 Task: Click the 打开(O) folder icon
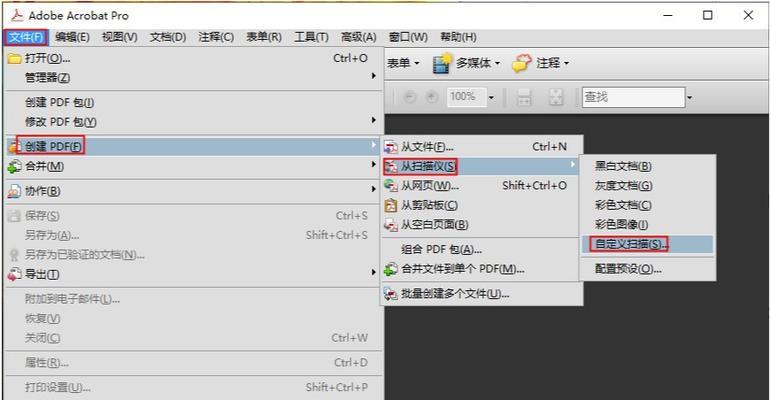coord(14,59)
